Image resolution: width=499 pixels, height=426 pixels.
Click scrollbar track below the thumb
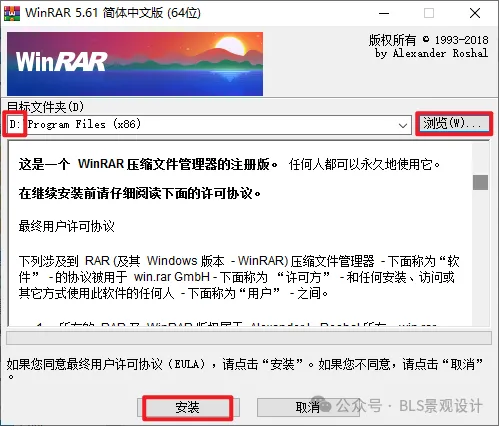[x=480, y=257]
